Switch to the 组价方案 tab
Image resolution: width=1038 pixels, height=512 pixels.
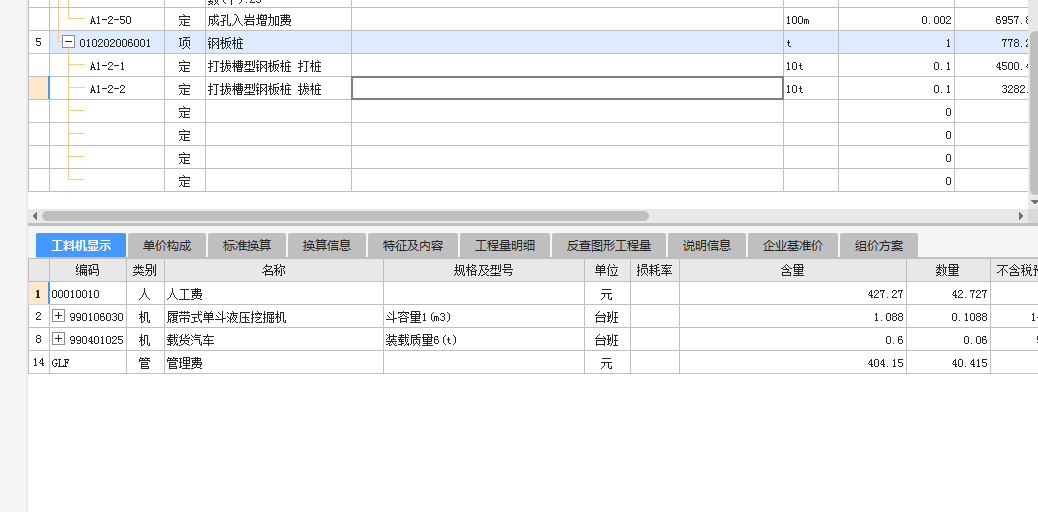[879, 246]
